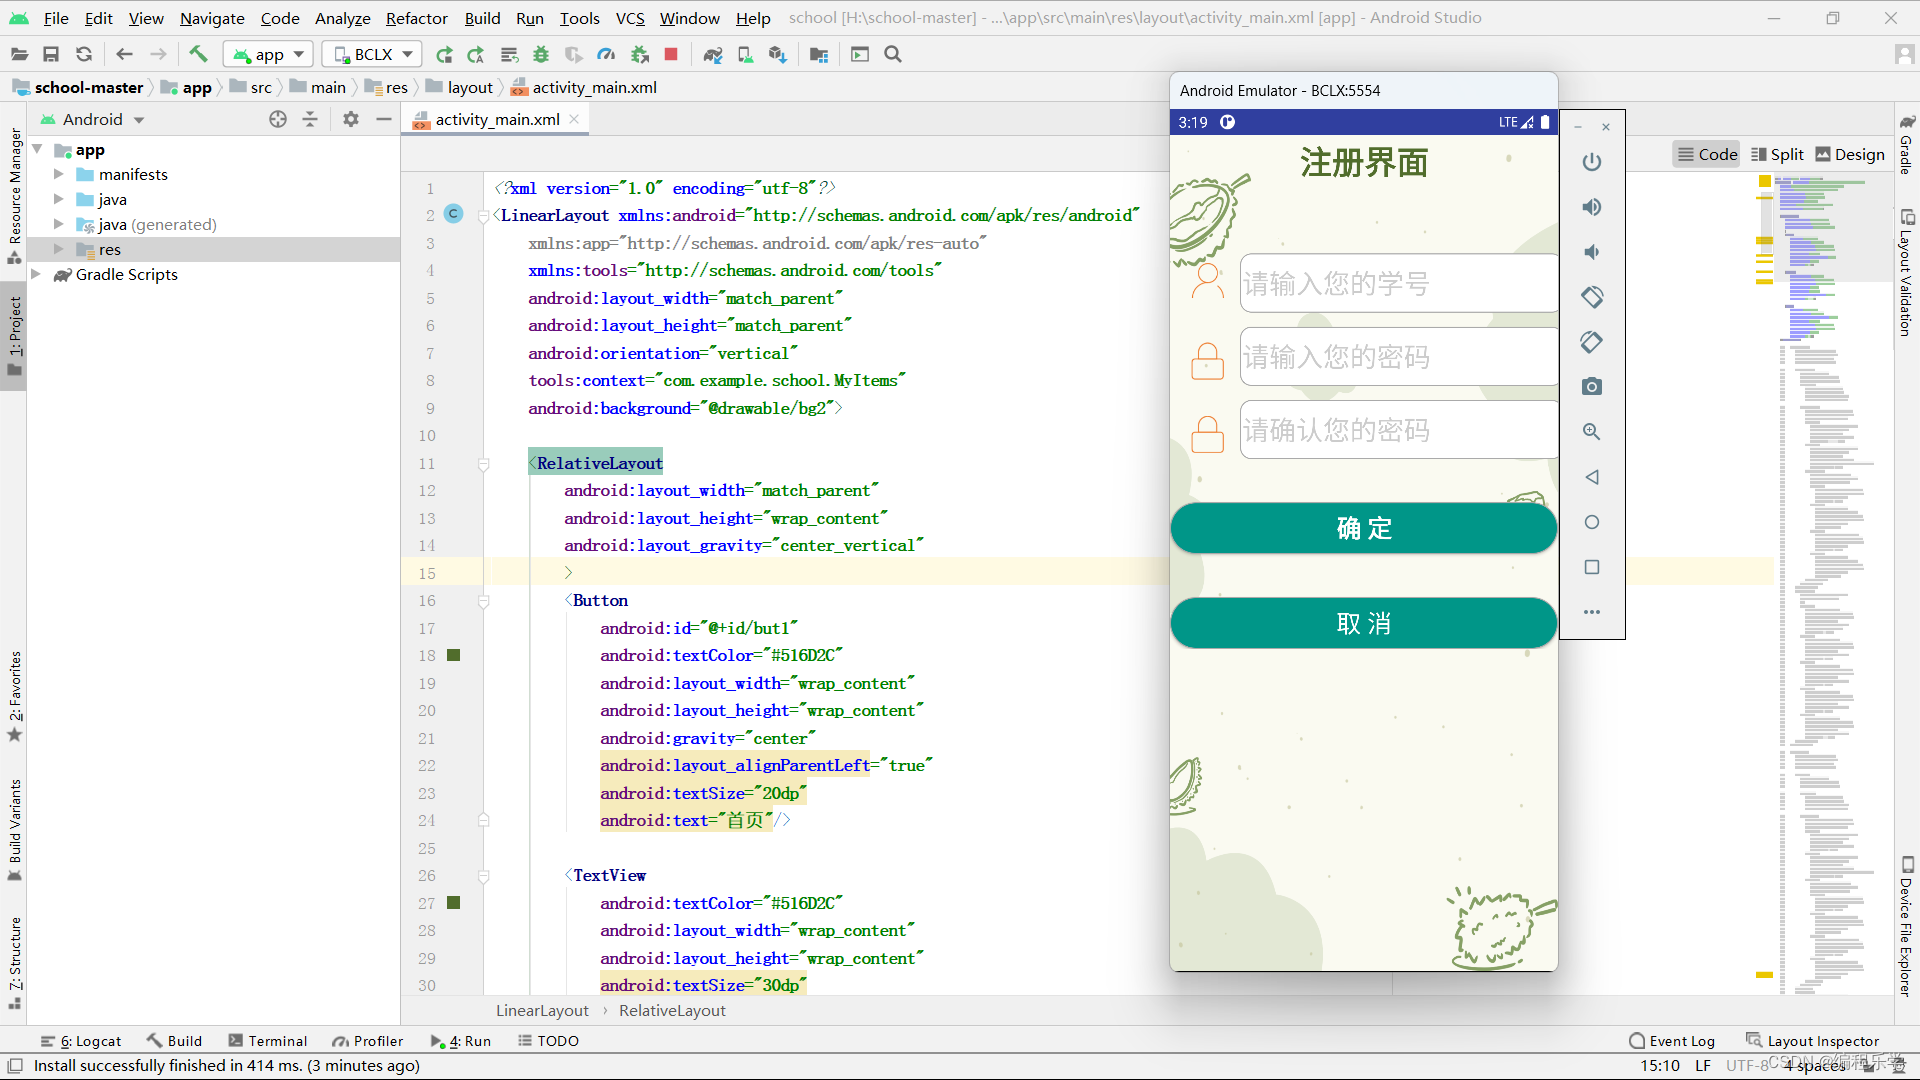Open AVD Manager from toolbar
1920x1080 pixels.
(x=745, y=54)
